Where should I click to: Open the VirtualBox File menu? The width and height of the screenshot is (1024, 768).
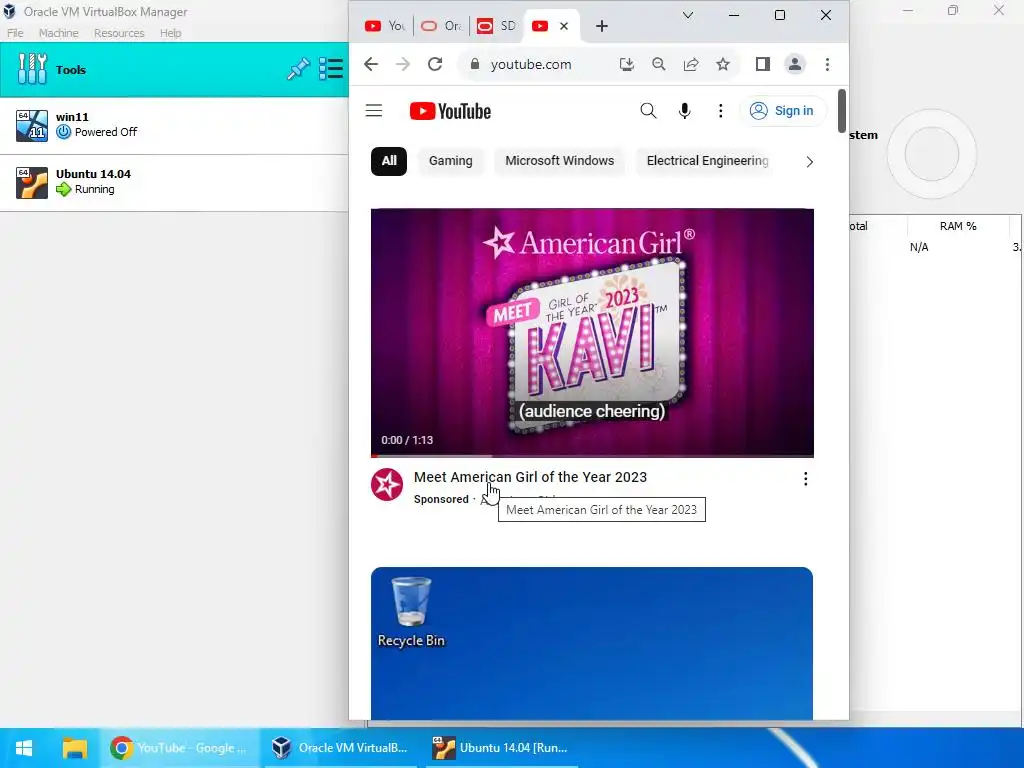[x=15, y=33]
